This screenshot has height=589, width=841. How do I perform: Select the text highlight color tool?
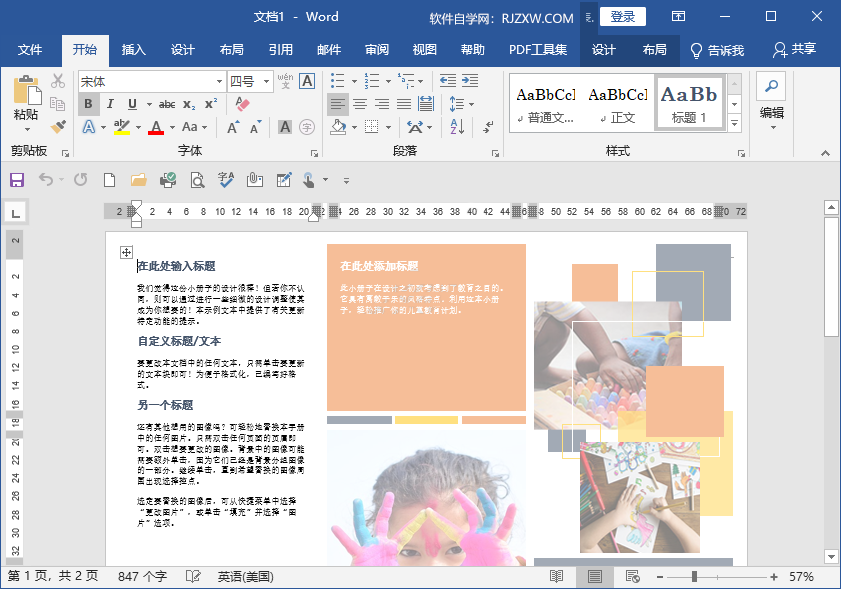pos(120,127)
